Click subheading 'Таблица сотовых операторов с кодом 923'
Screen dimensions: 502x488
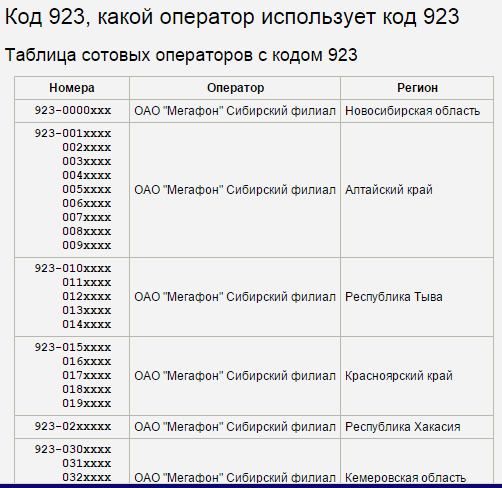pos(181,55)
